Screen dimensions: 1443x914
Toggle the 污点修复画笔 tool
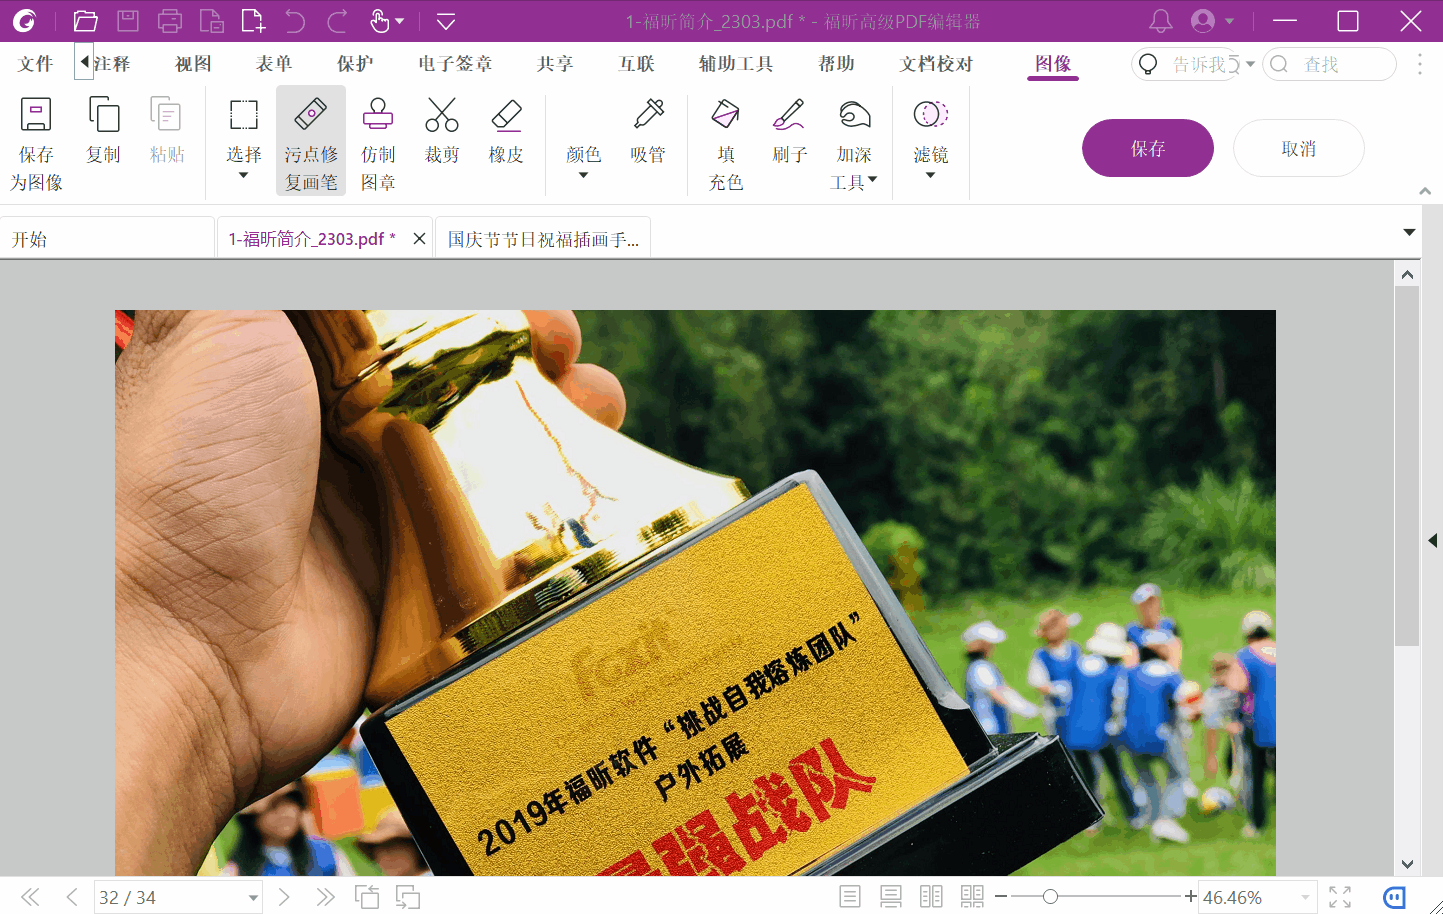(x=311, y=141)
